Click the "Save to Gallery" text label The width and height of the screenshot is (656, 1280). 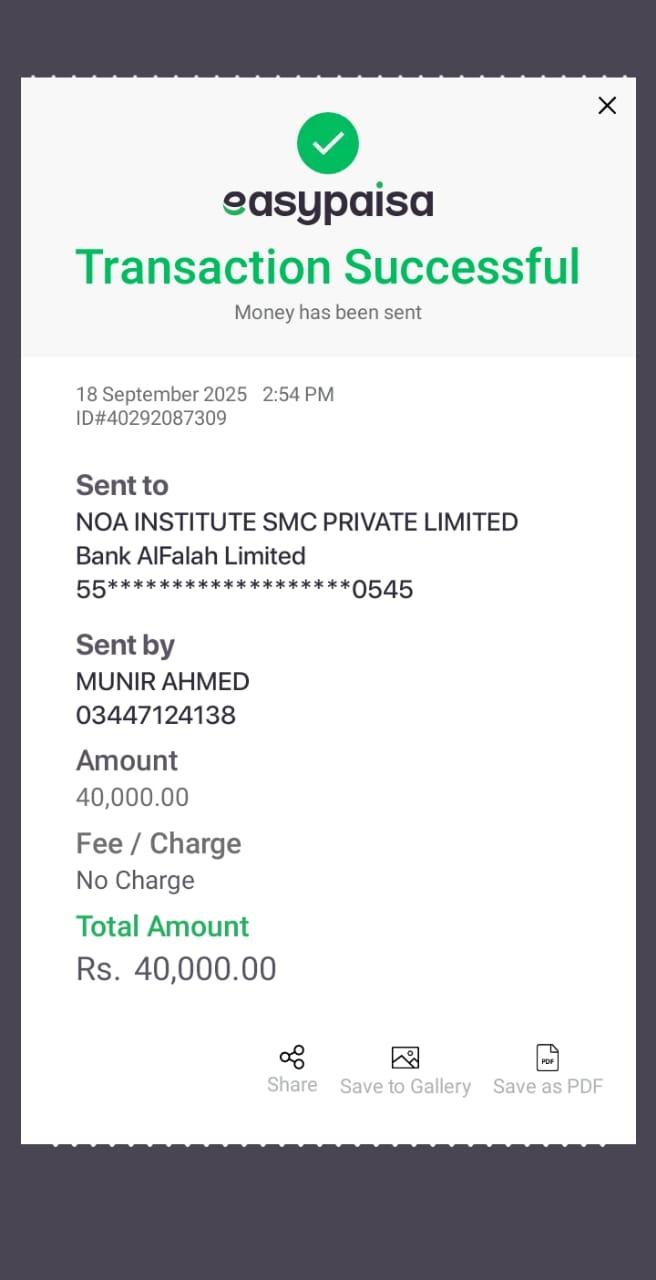coord(405,1086)
